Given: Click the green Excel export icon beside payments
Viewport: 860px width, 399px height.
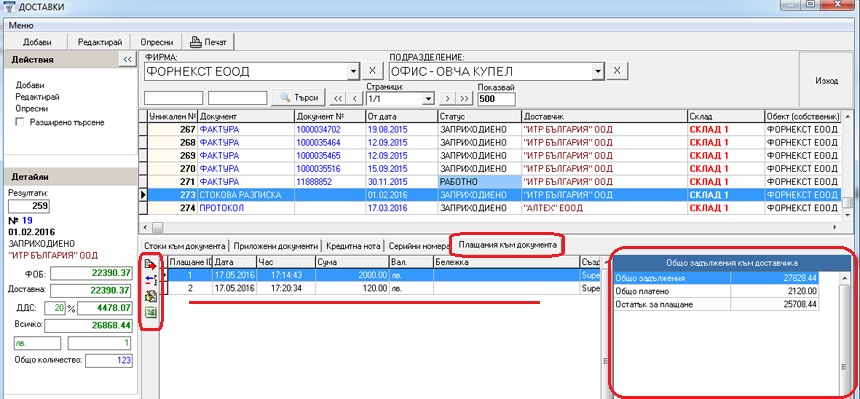Looking at the screenshot, I should click(150, 313).
